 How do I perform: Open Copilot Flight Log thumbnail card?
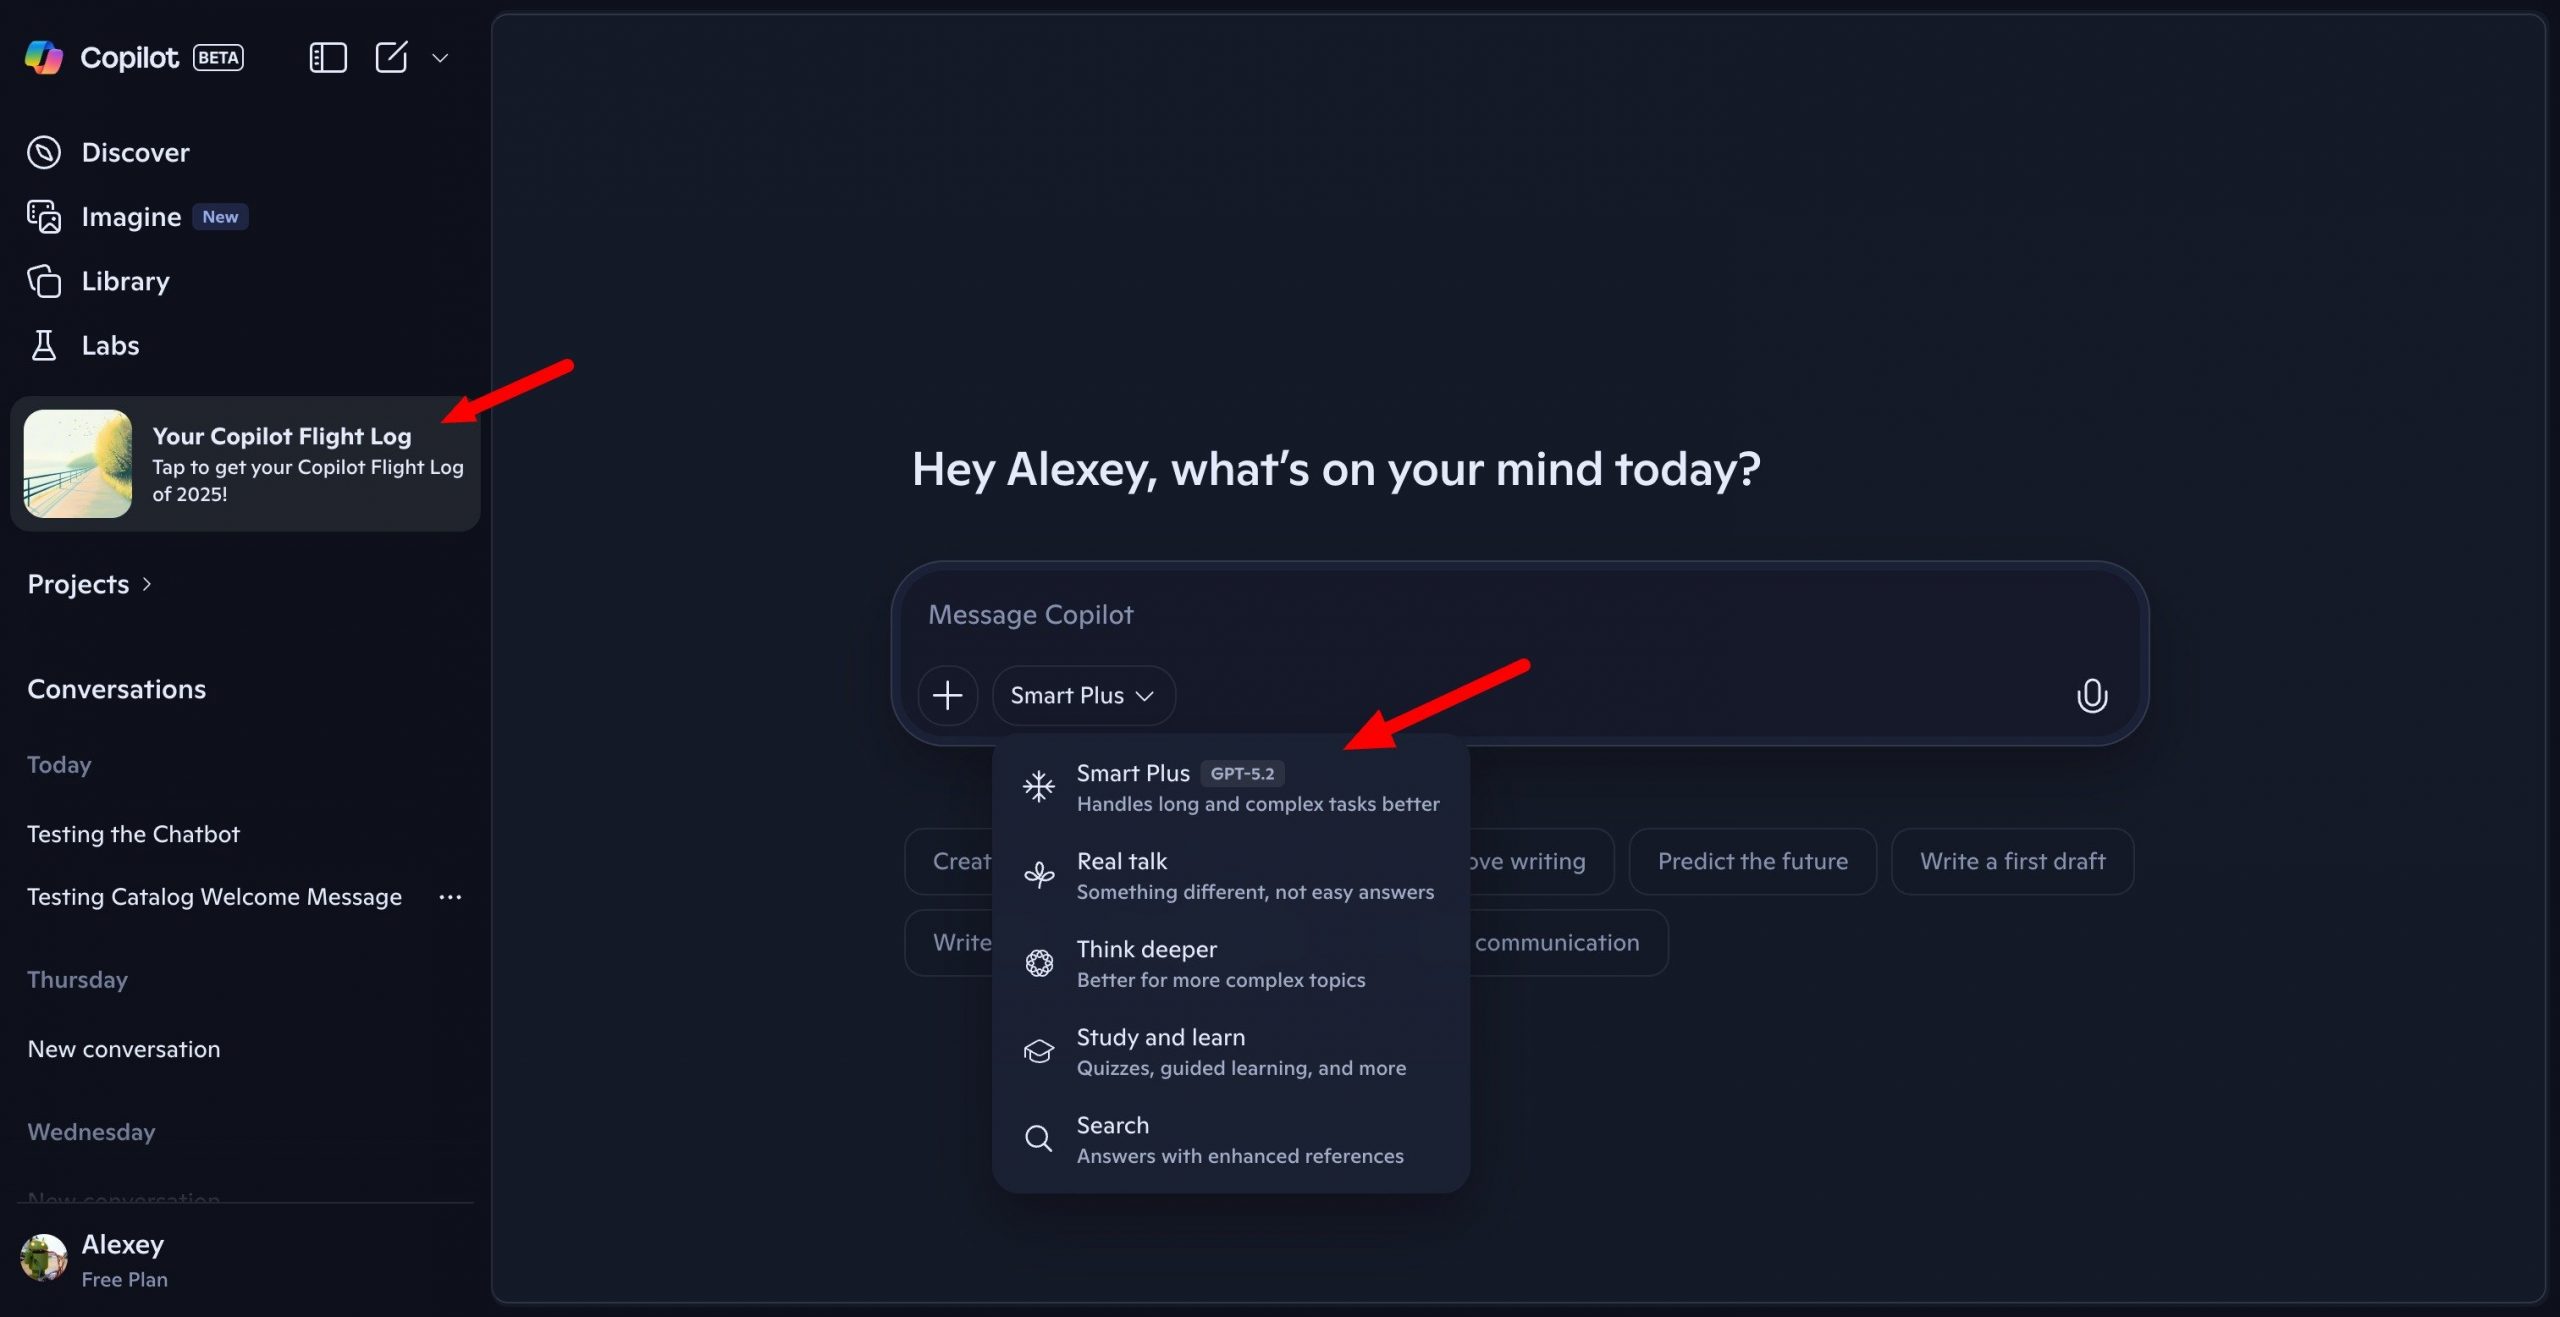(x=78, y=464)
